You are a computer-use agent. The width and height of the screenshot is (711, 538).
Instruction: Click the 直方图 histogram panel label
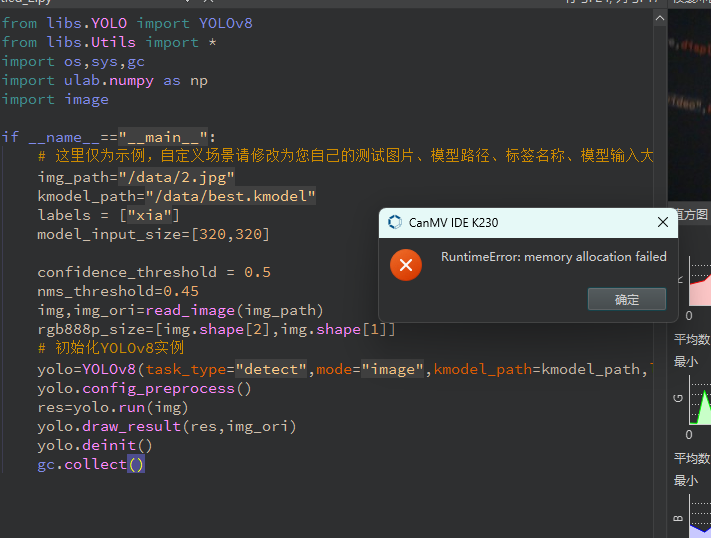point(690,215)
